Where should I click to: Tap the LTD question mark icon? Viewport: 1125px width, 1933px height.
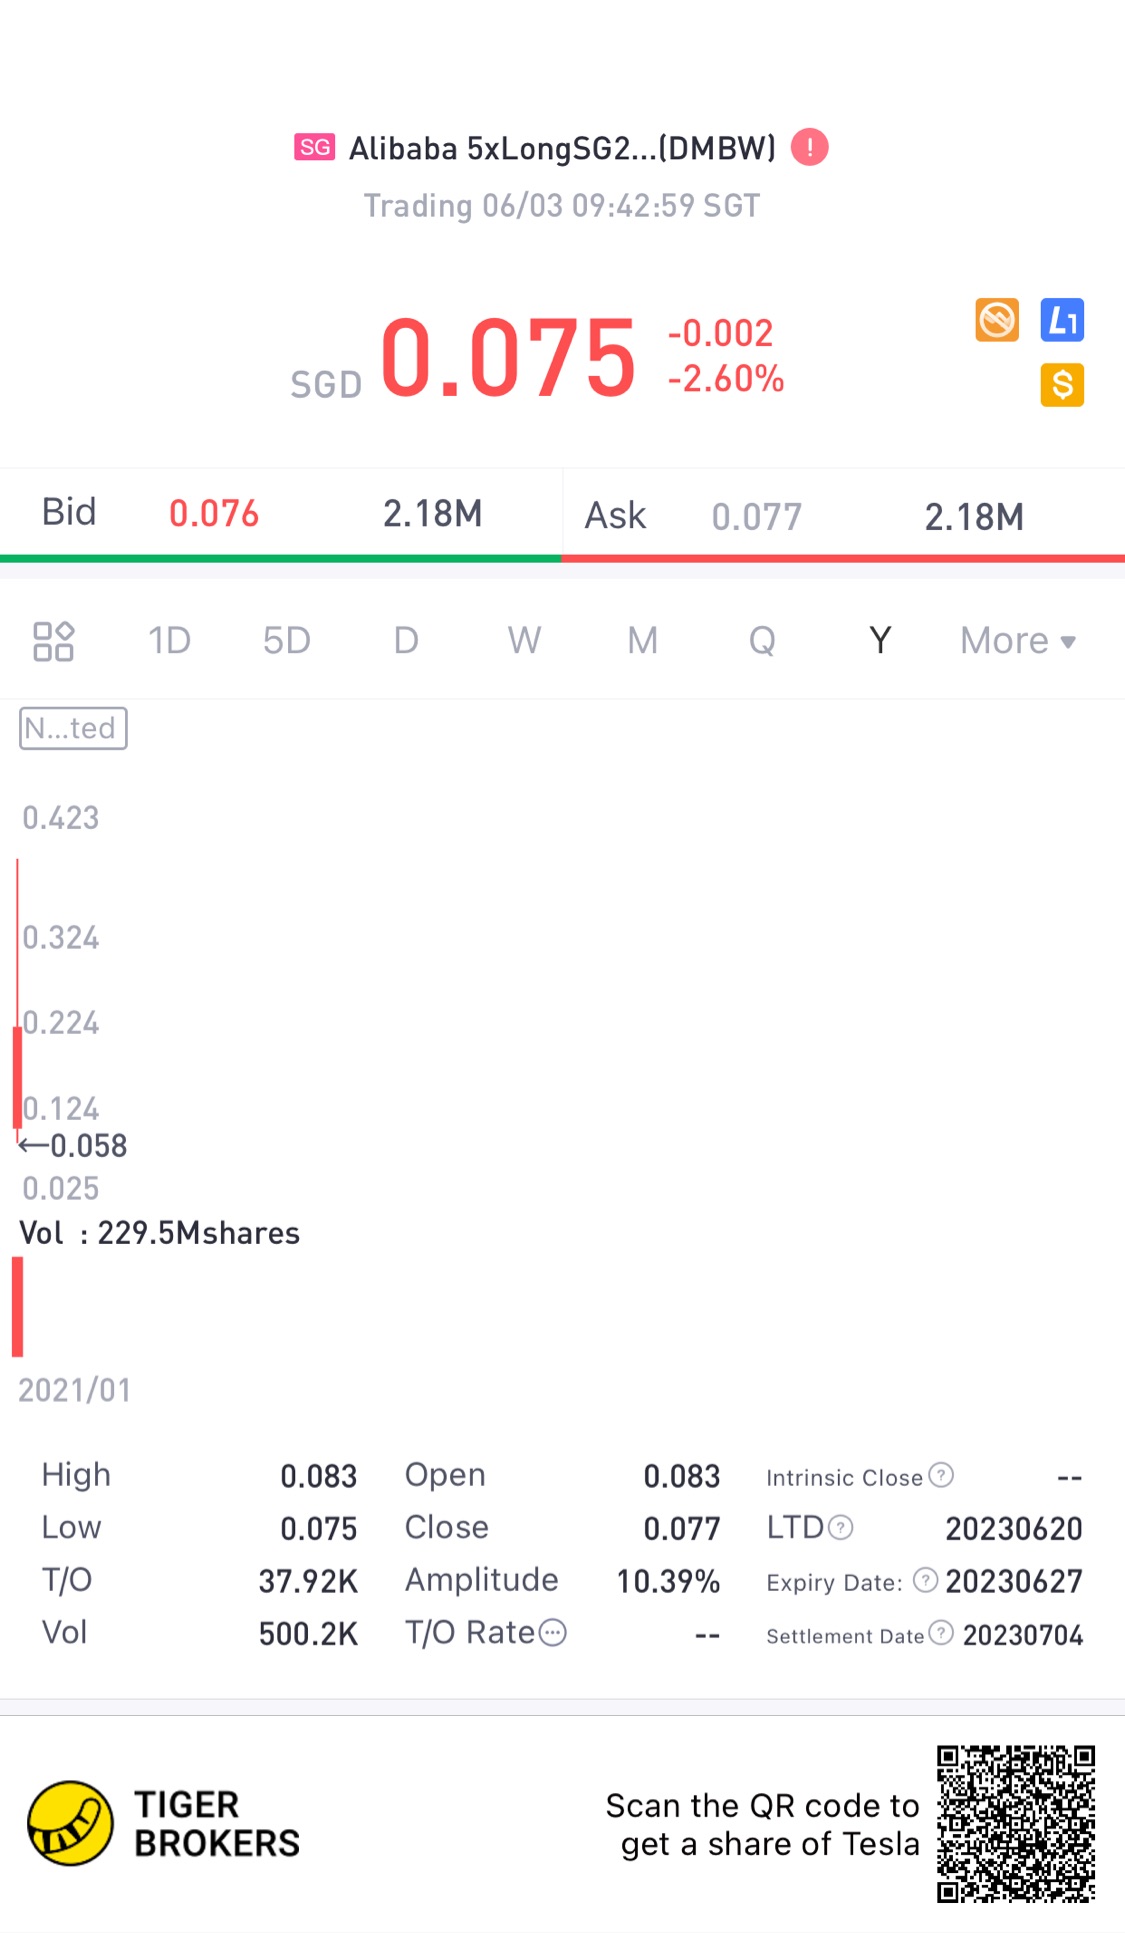click(841, 1527)
